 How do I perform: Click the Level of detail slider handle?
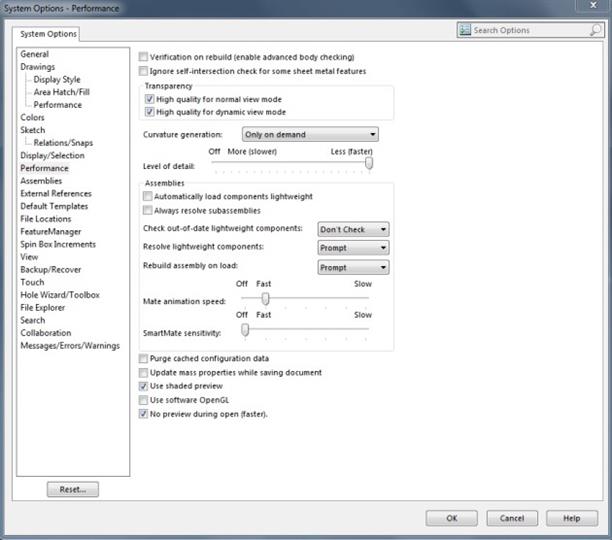point(369,163)
